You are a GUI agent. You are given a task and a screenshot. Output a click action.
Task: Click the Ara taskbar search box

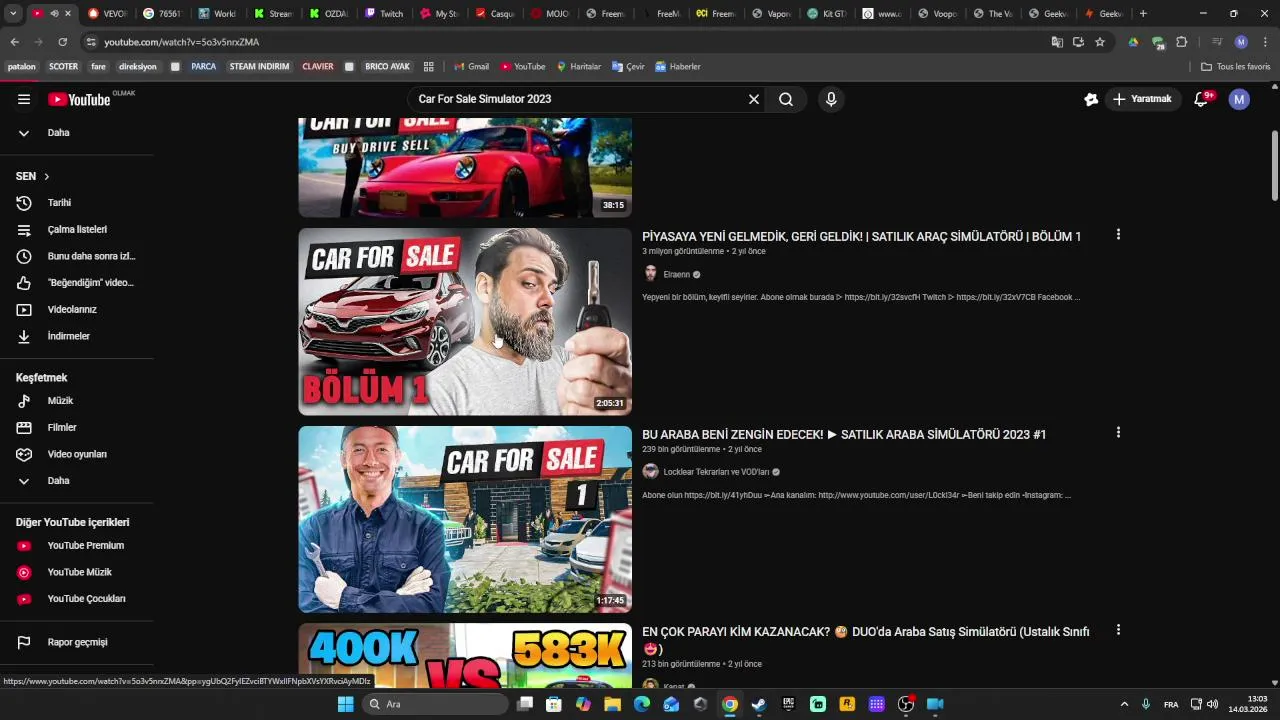(x=437, y=704)
